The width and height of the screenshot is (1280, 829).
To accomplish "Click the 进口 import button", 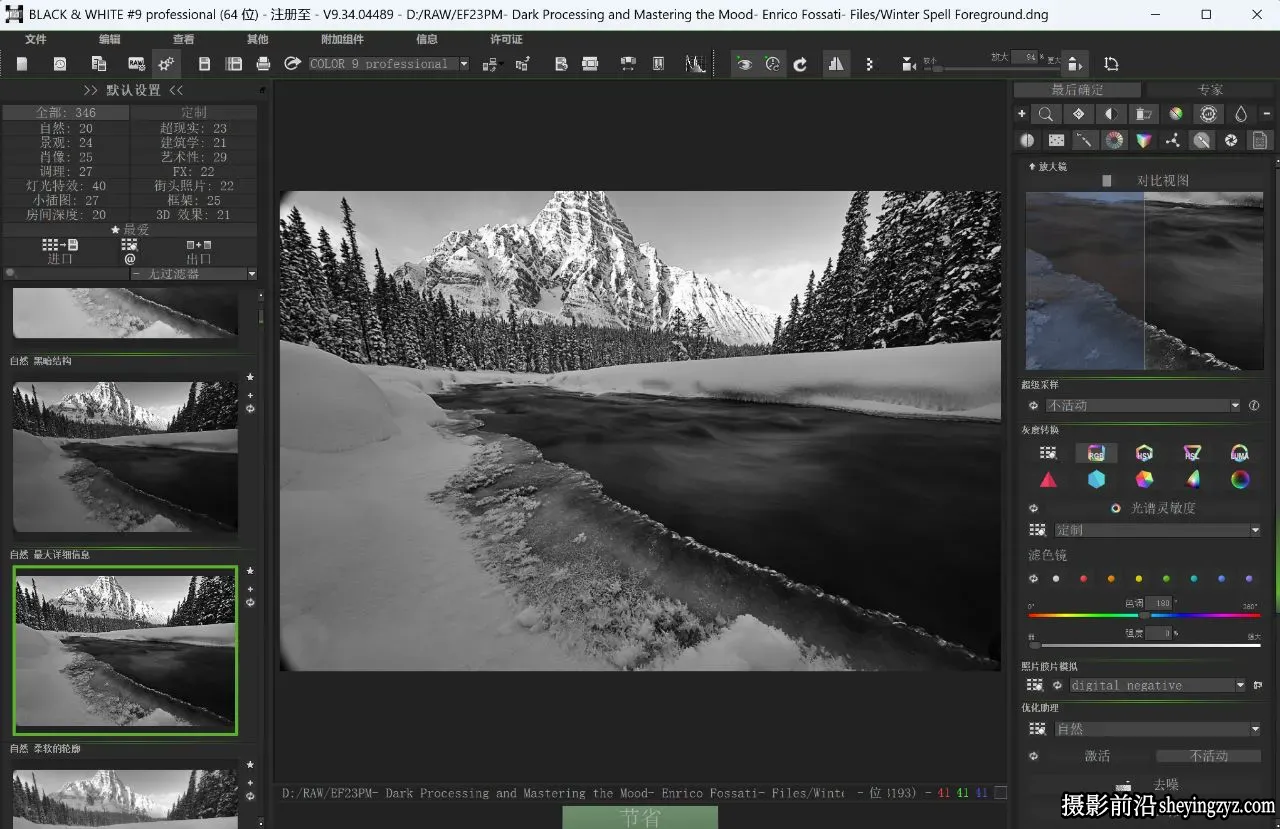I will 60,251.
